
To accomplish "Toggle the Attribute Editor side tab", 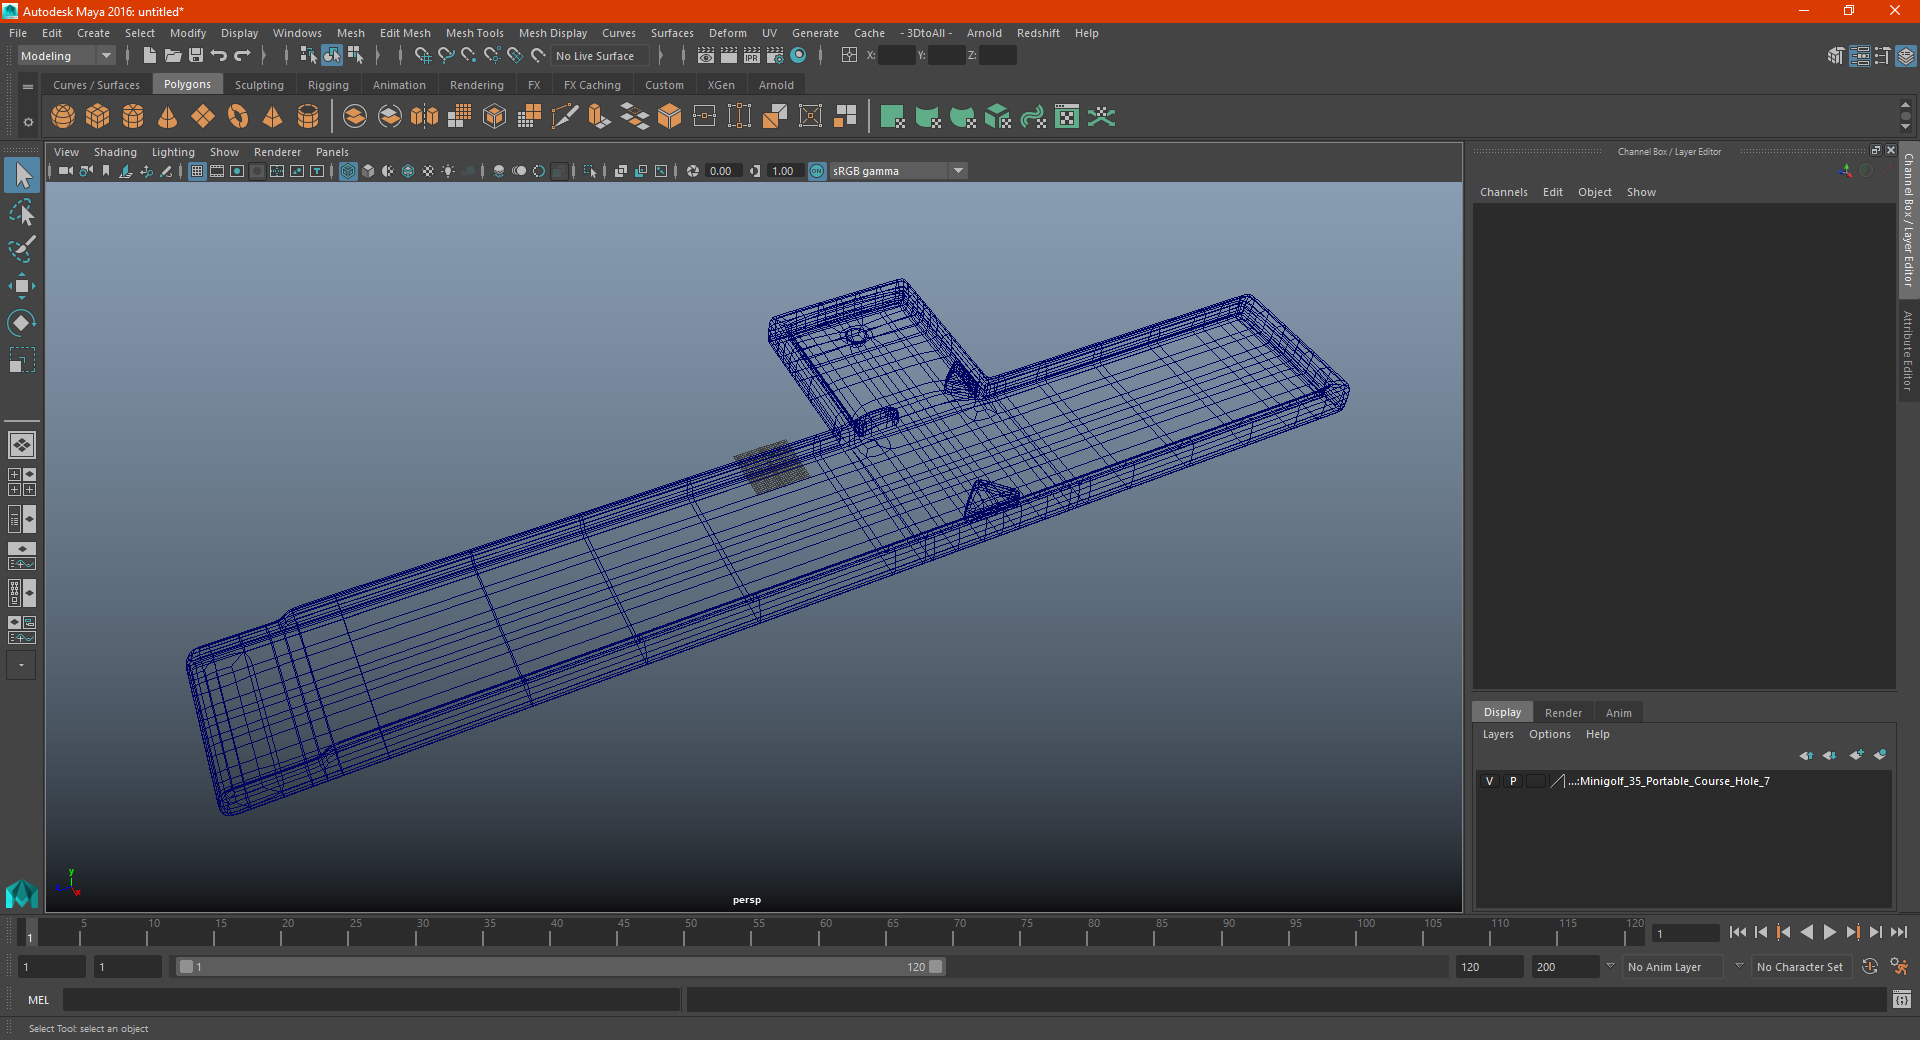I will [x=1908, y=350].
